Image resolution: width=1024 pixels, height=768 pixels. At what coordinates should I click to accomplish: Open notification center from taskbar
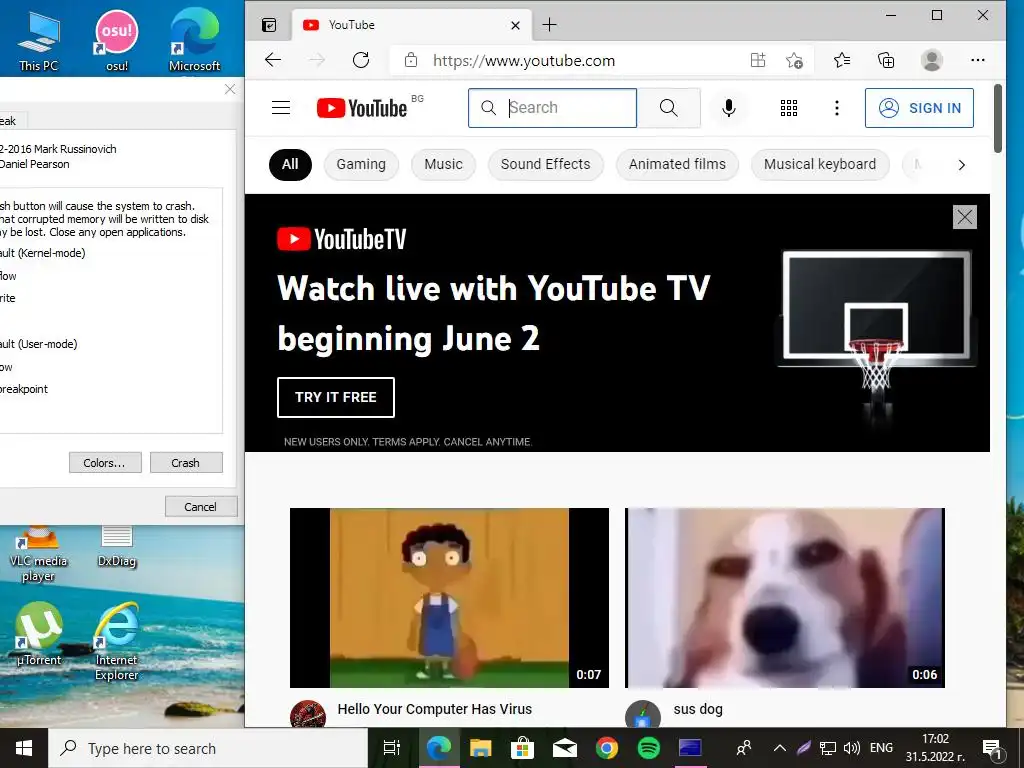(x=993, y=748)
